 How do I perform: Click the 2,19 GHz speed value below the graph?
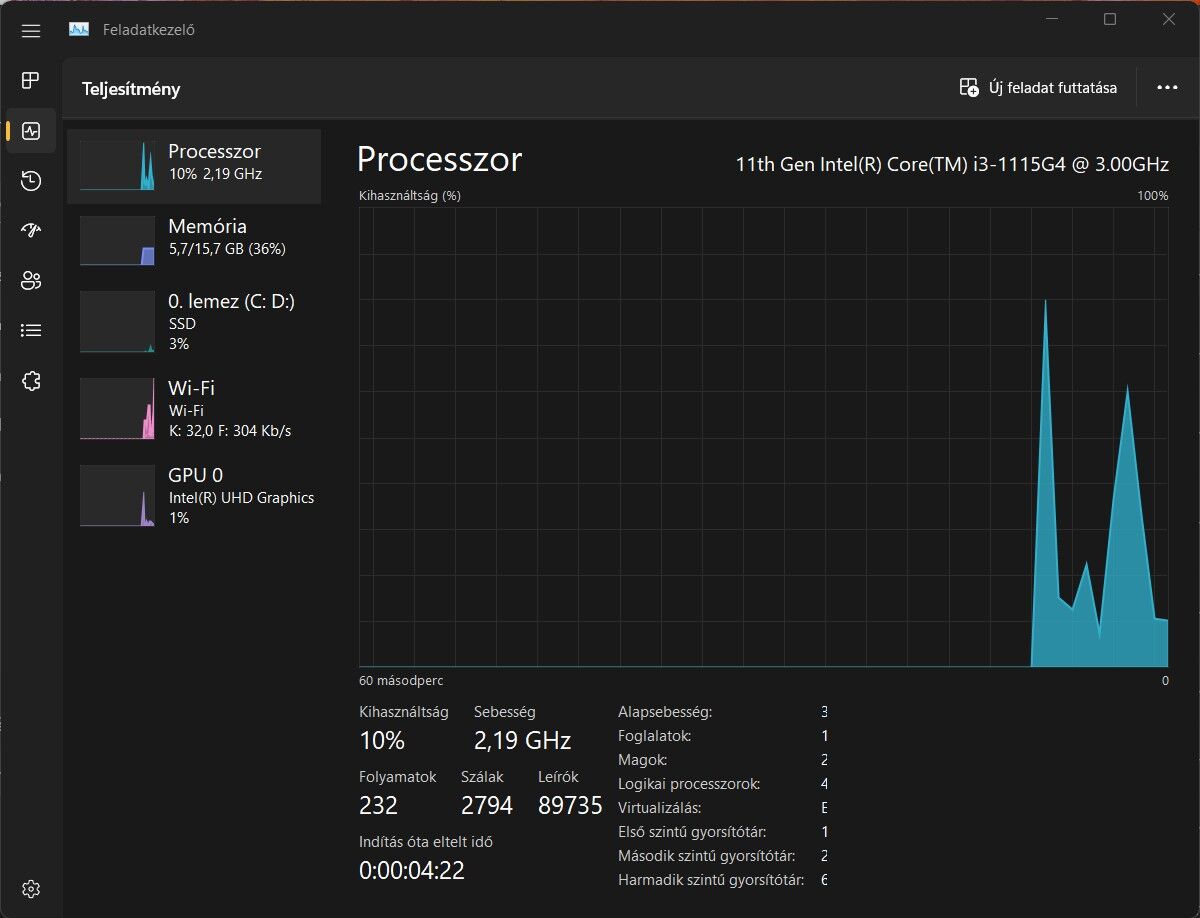tap(522, 741)
